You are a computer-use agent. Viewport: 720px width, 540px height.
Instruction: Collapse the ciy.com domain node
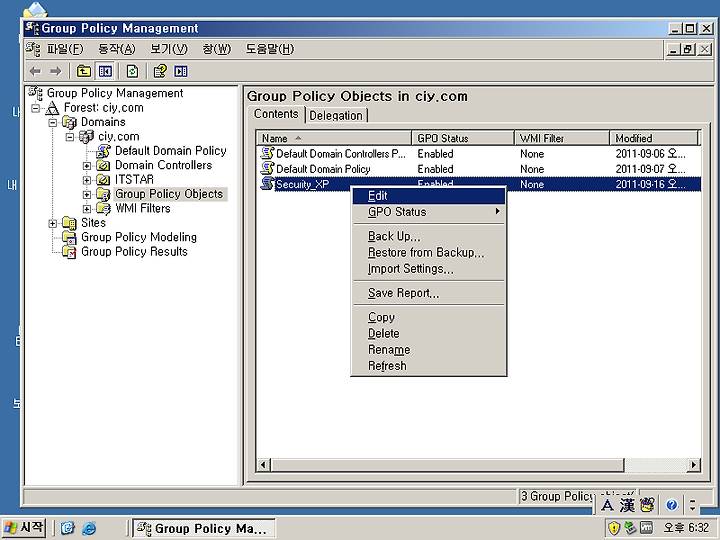(70, 136)
